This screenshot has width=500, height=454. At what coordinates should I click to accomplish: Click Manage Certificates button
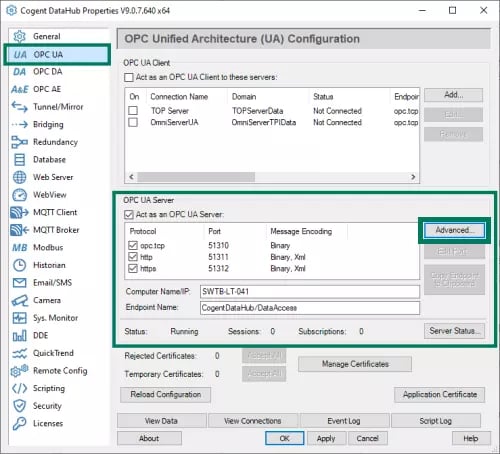tap(355, 364)
